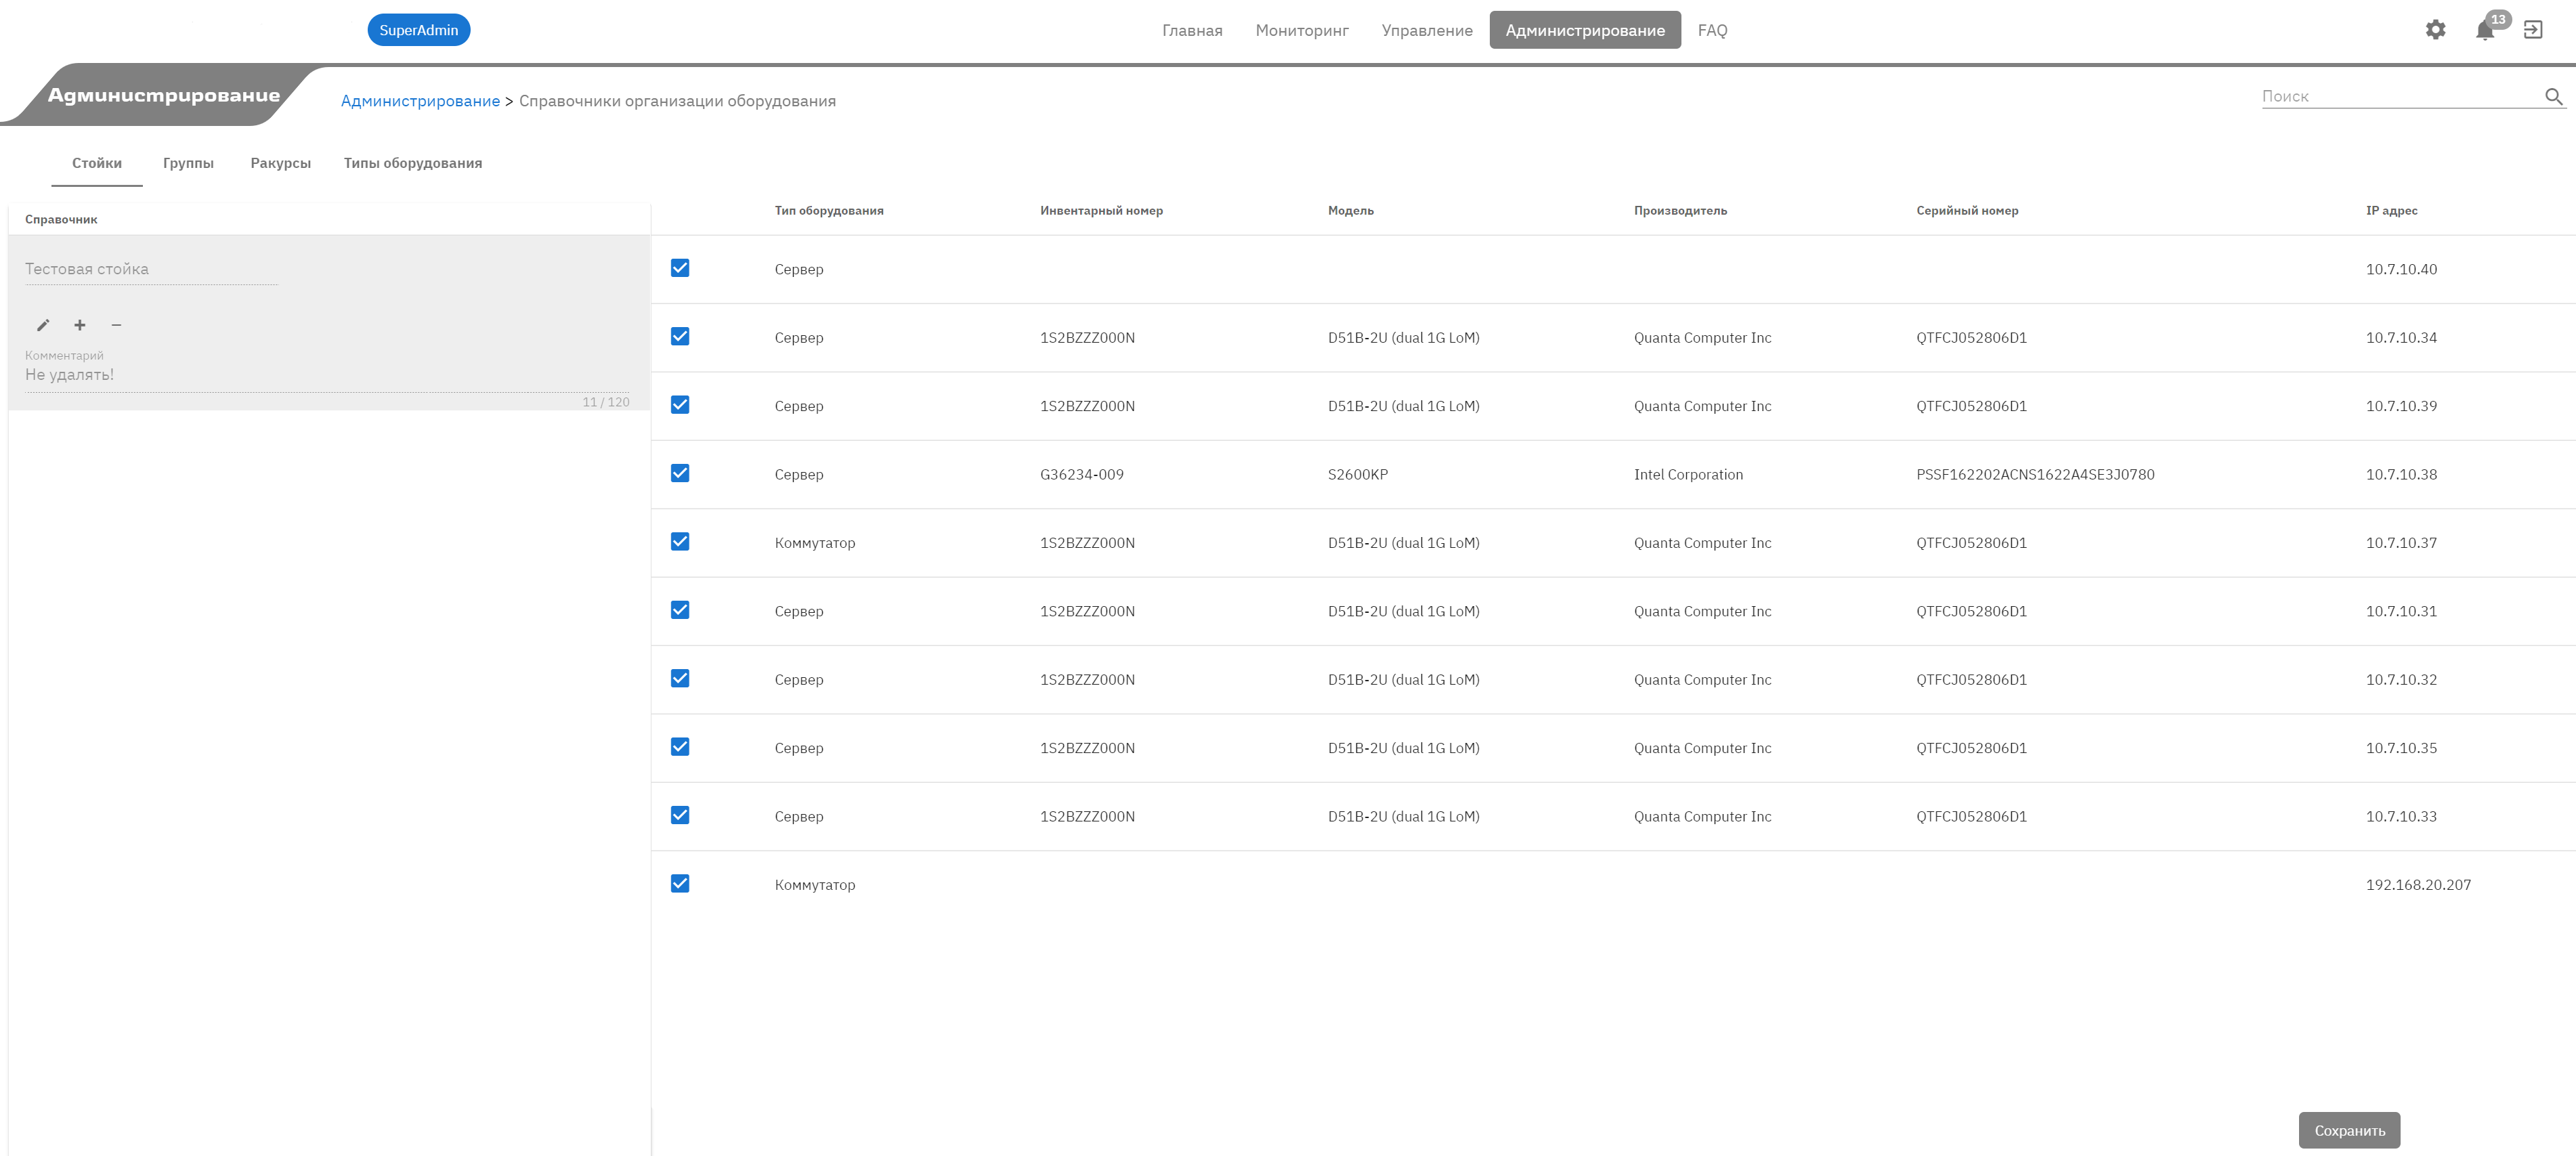
Task: Open the Управление menu item
Action: [1427, 30]
